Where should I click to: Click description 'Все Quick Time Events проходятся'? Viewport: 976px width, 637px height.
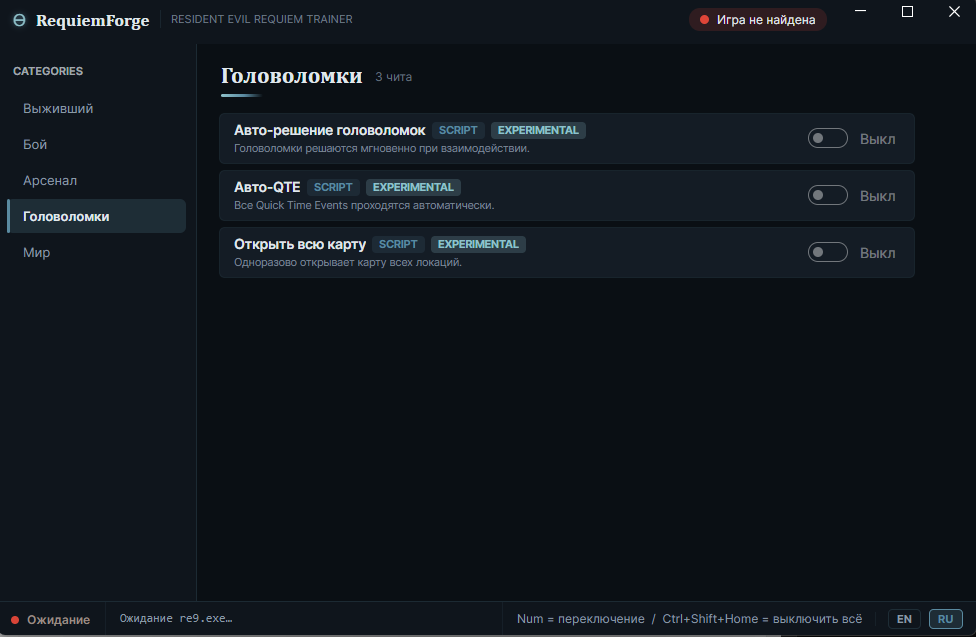coord(364,205)
